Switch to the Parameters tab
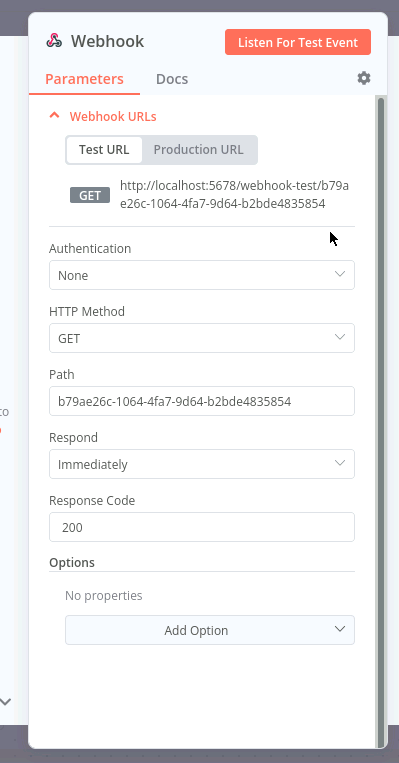The image size is (399, 763). click(84, 79)
